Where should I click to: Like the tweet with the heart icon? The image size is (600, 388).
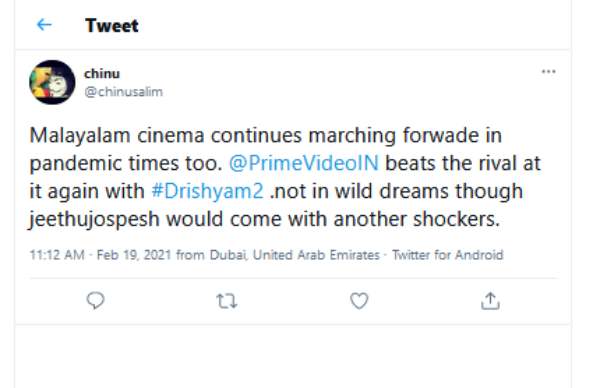[x=359, y=301]
